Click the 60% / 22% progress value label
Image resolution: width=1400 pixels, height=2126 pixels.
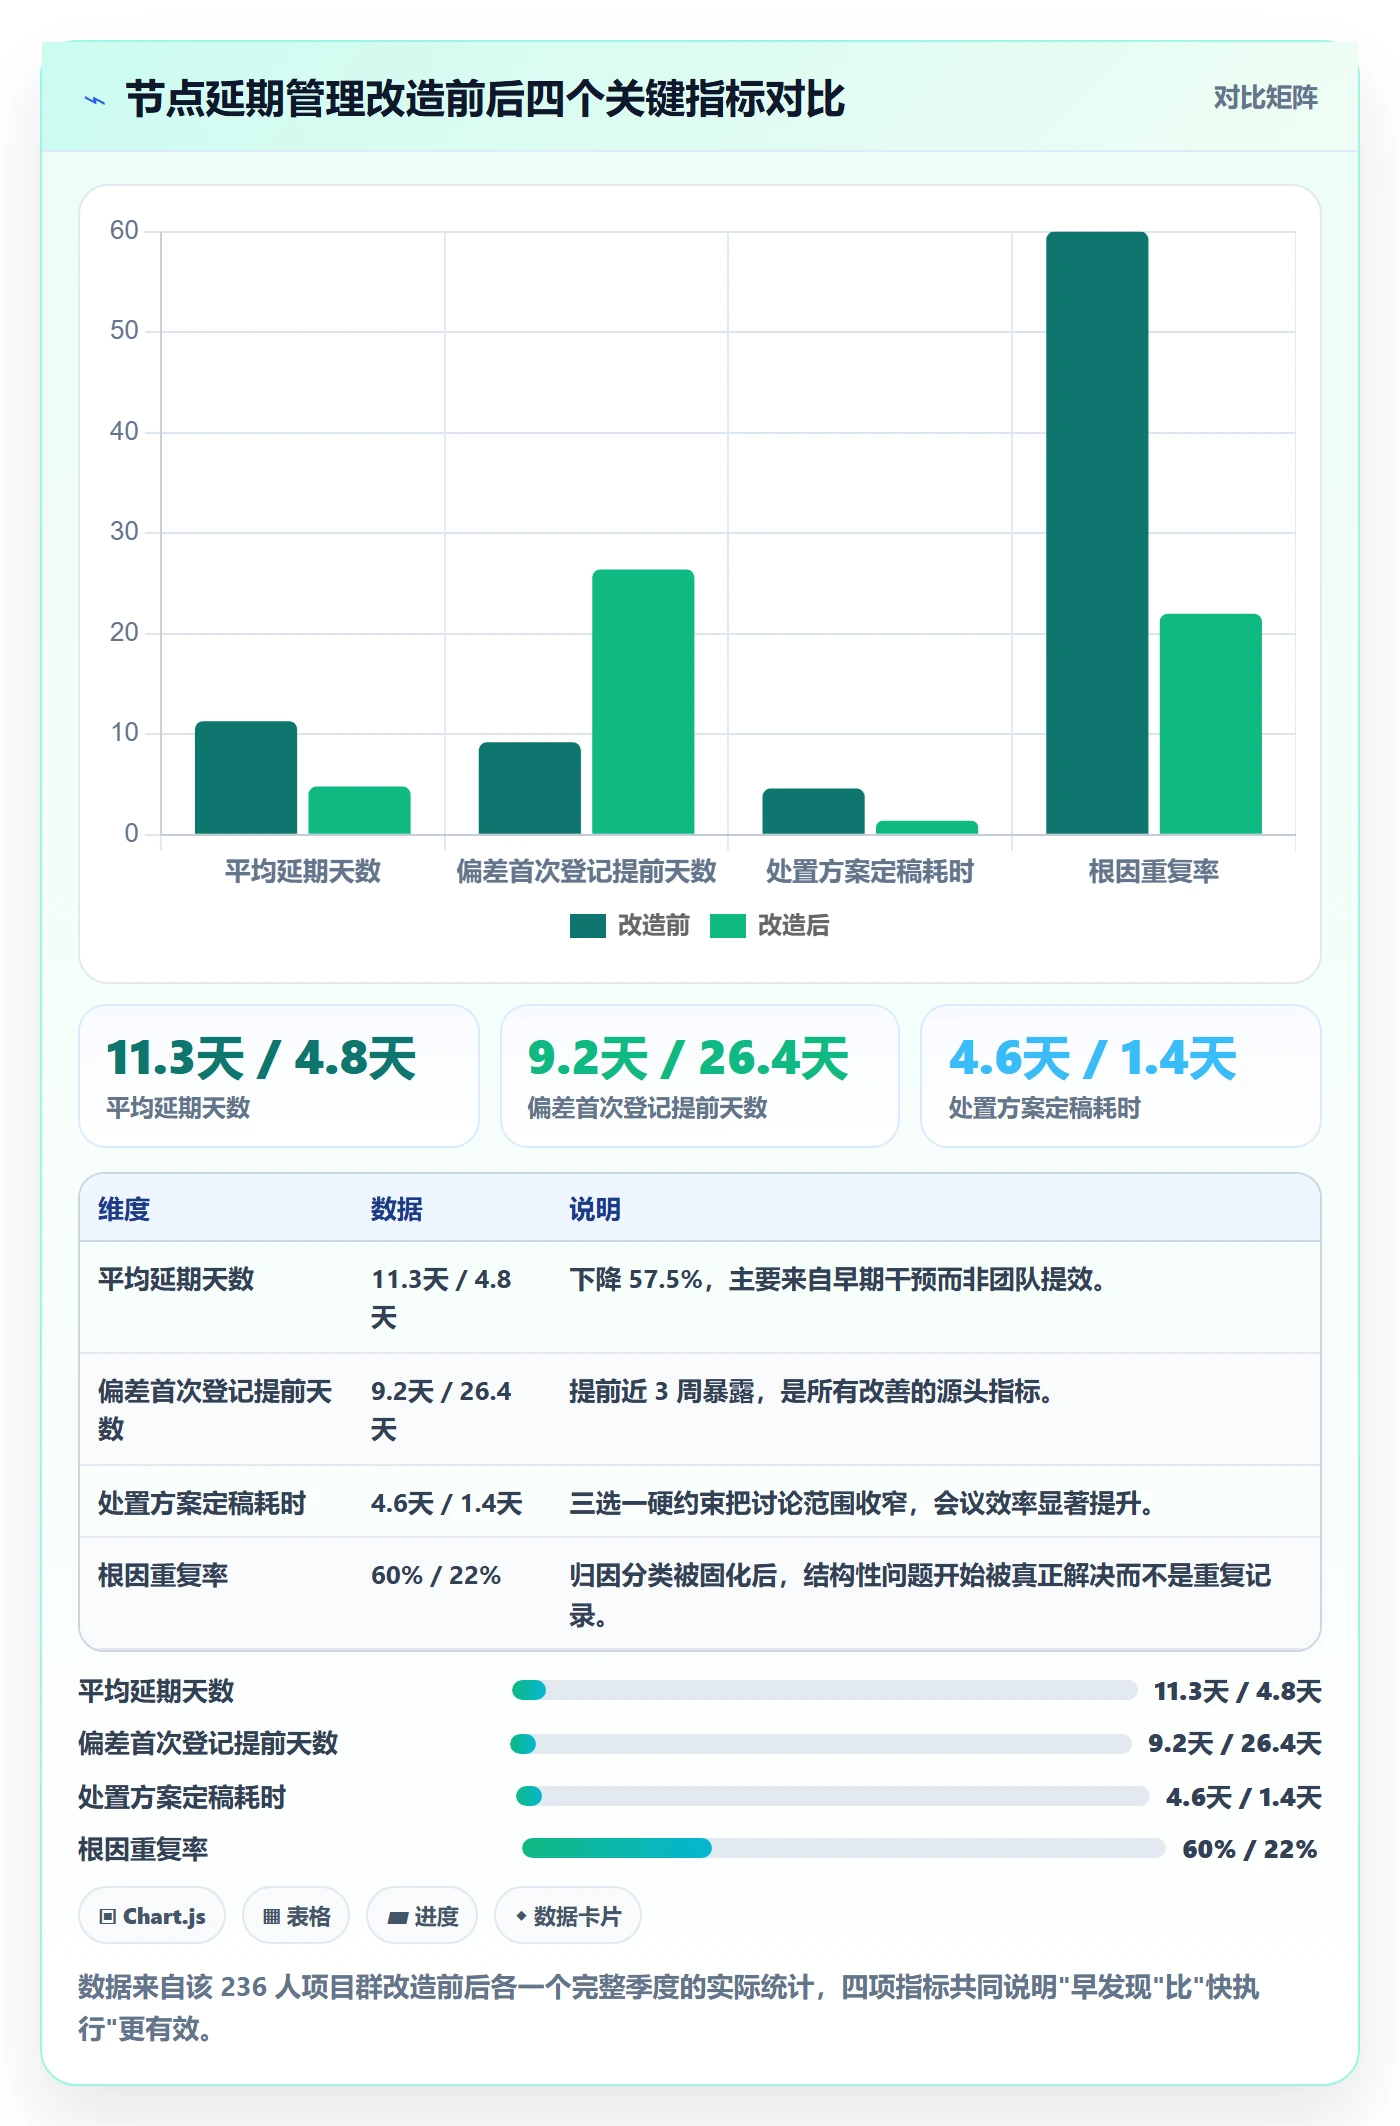click(1250, 1849)
